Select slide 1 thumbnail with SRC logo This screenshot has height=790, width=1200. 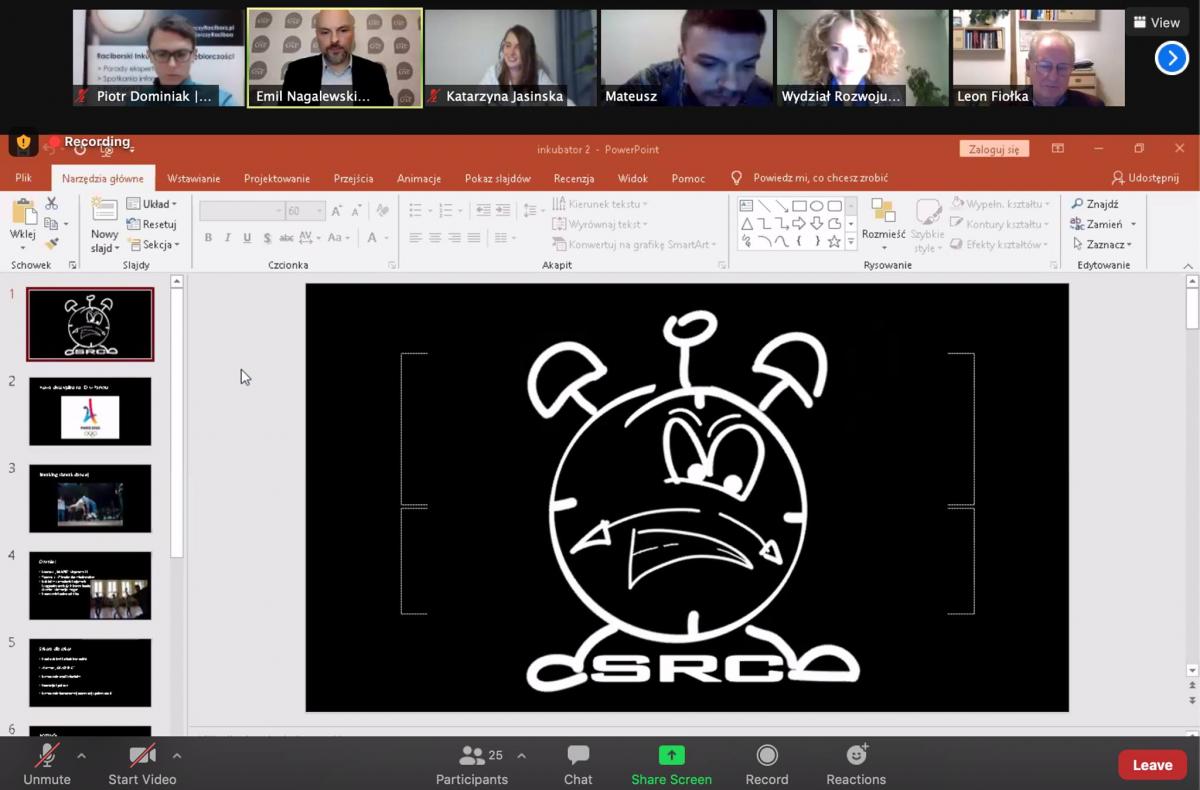90,324
